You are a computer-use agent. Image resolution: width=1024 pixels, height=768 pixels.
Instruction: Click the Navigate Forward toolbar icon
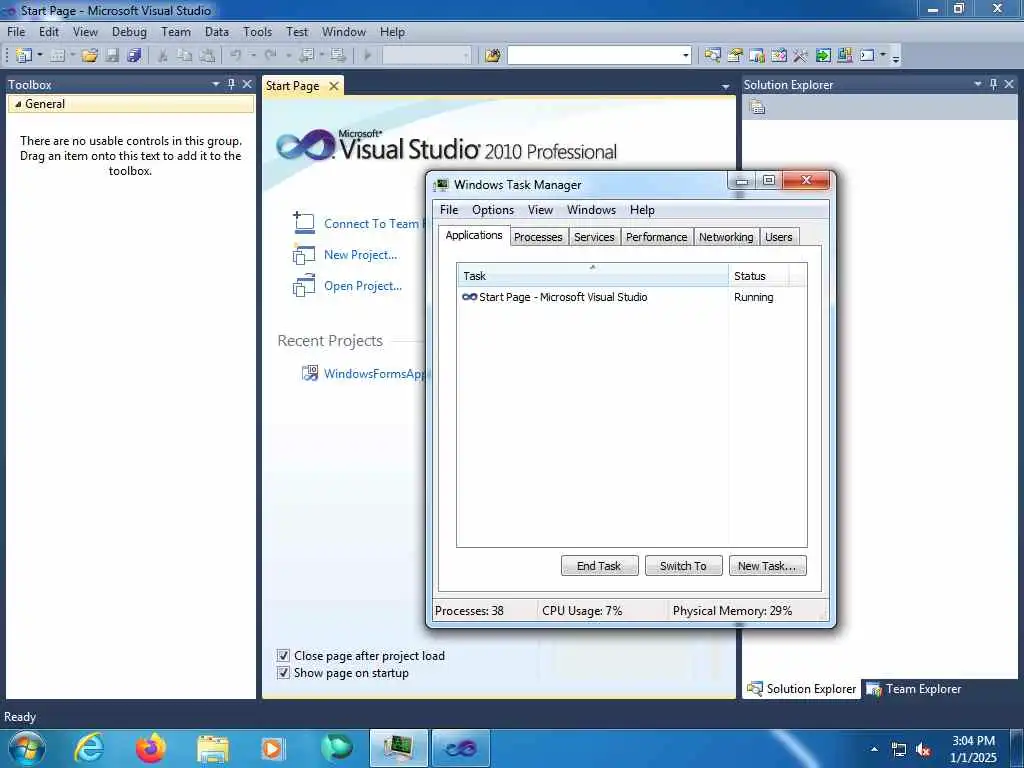click(x=338, y=56)
